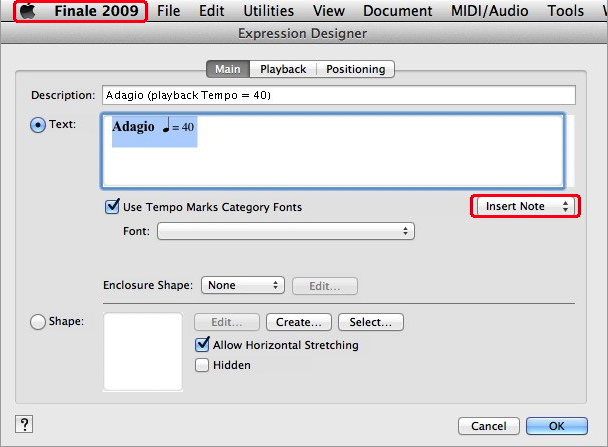Uncheck Allow Horizontal Stretching
This screenshot has width=608, height=447.
pyautogui.click(x=202, y=345)
